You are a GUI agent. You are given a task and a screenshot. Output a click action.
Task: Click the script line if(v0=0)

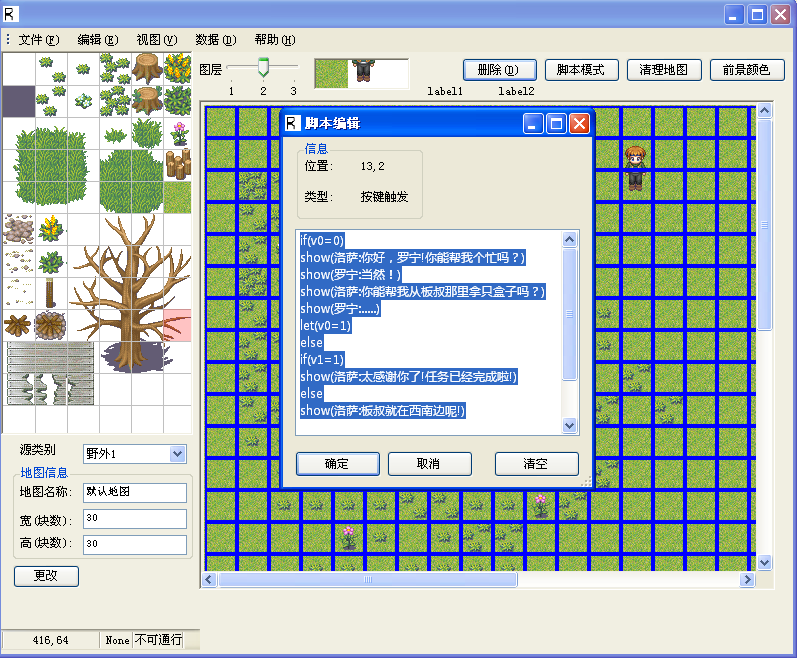[x=322, y=240]
